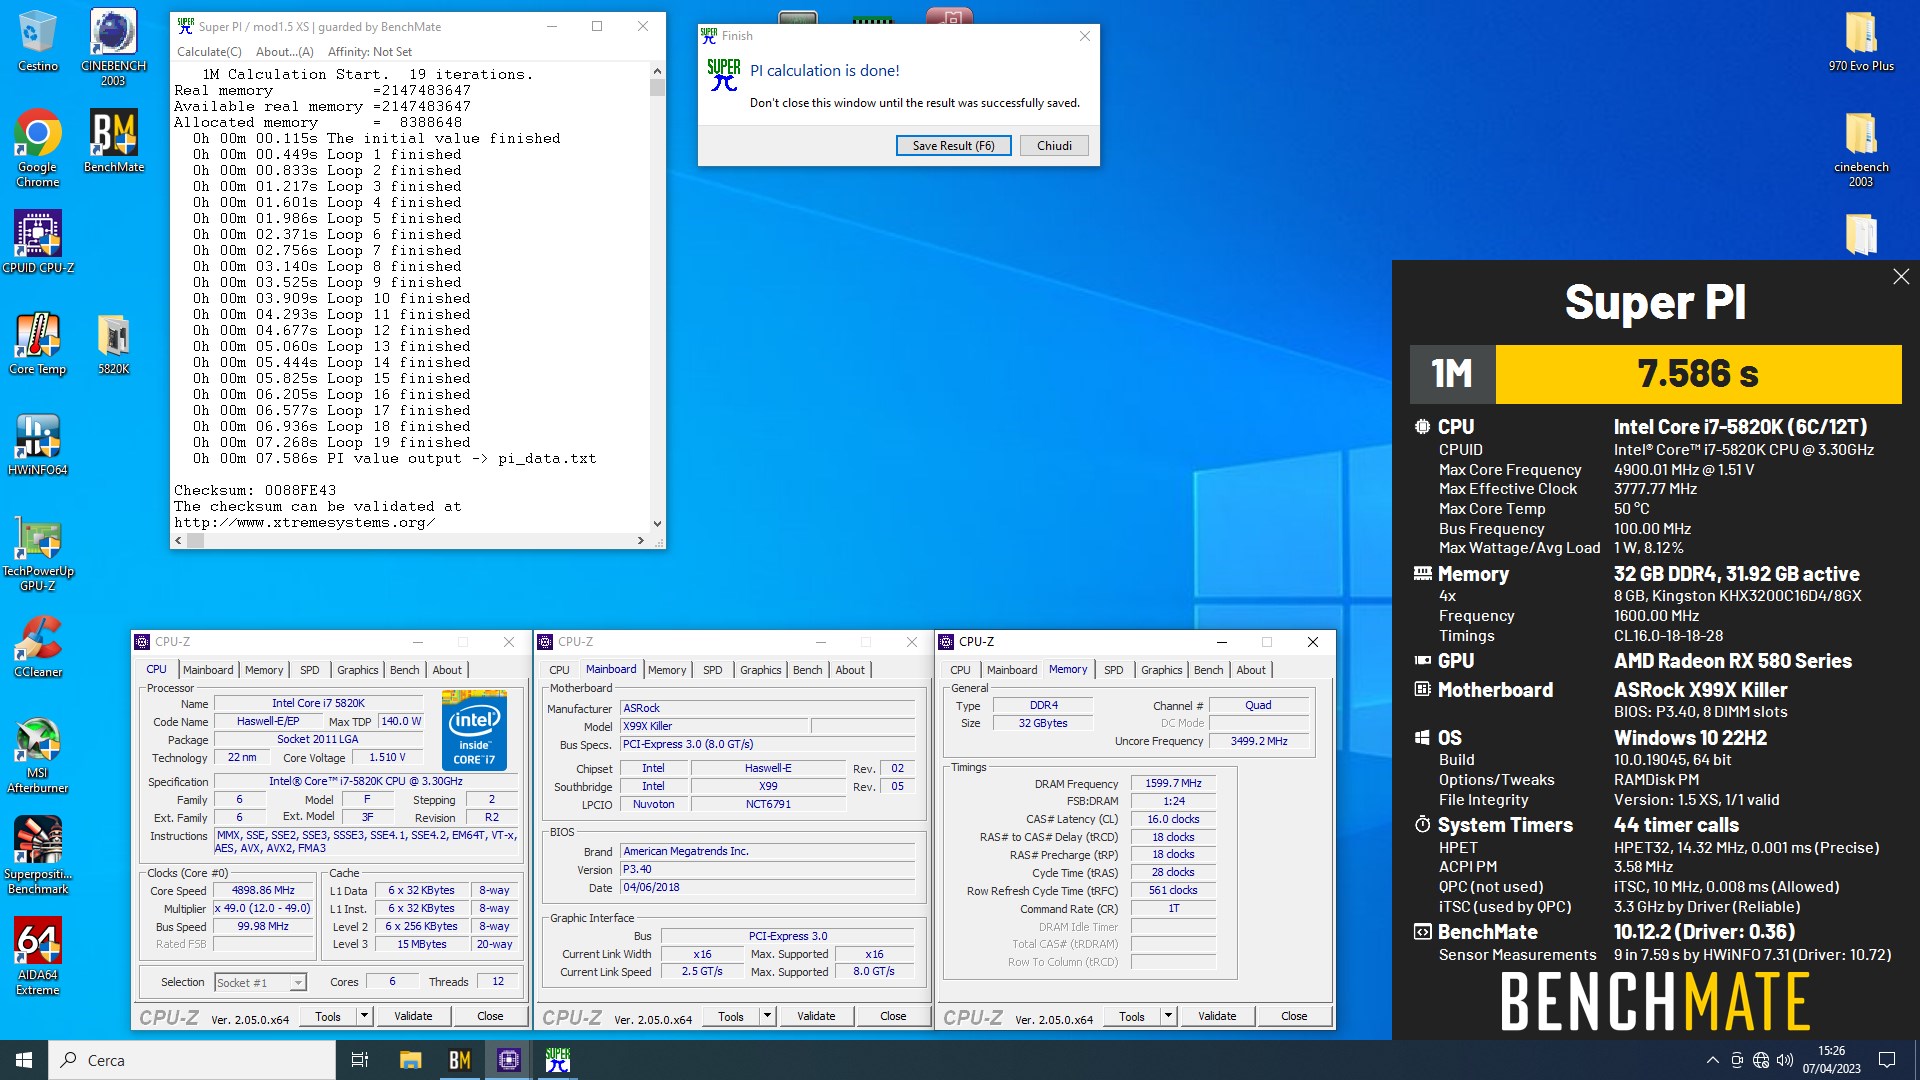Open MSI Afterburner shortcut

point(38,755)
